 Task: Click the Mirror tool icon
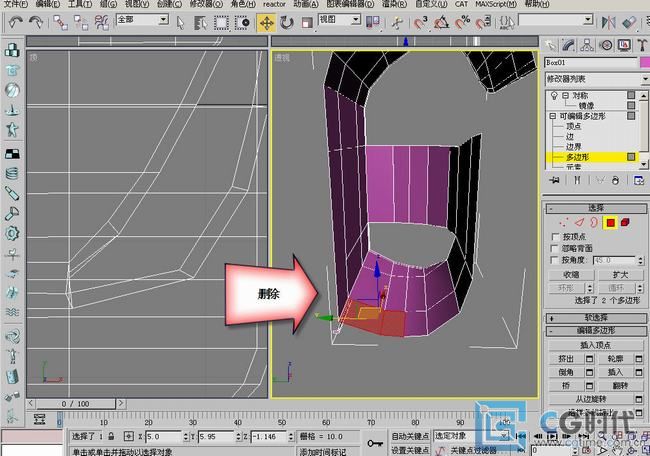click(x=608, y=22)
